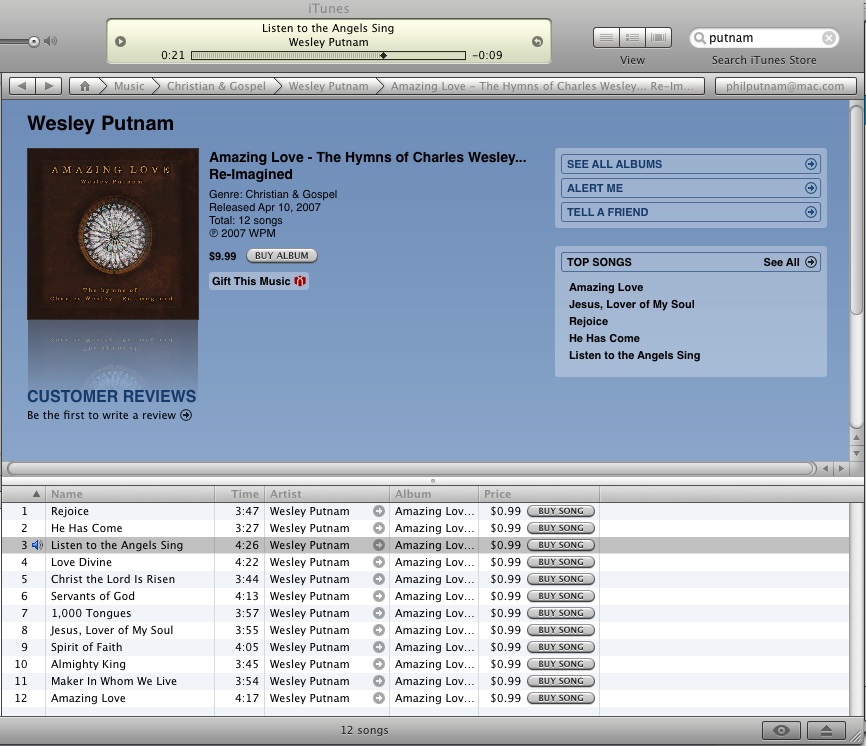
Task: Click the gift icon beside Gift This Music
Action: coord(301,282)
